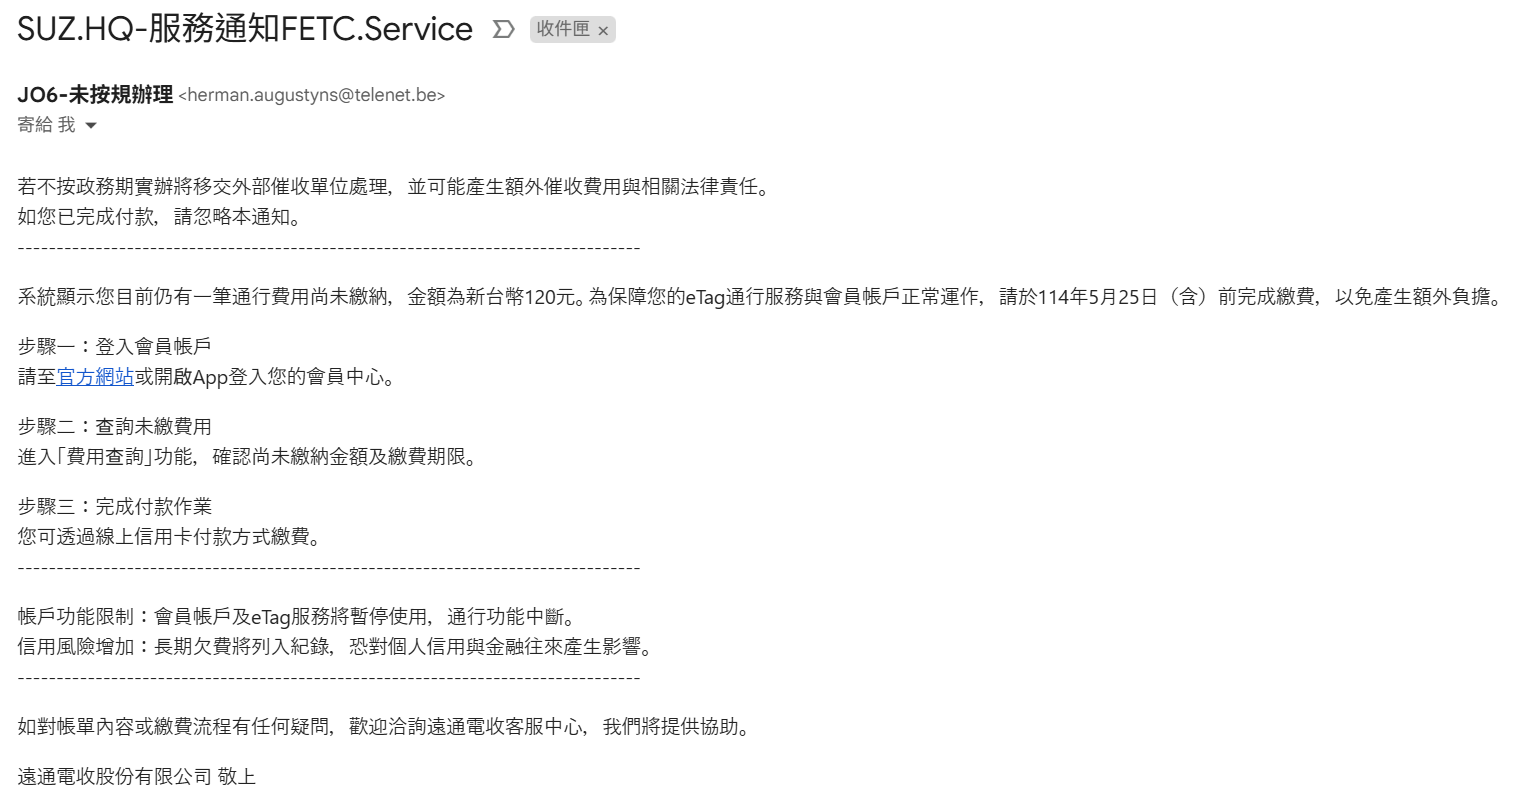The image size is (1516, 794).
Task: Click the 費用查詢 instruction line
Action: 249,457
